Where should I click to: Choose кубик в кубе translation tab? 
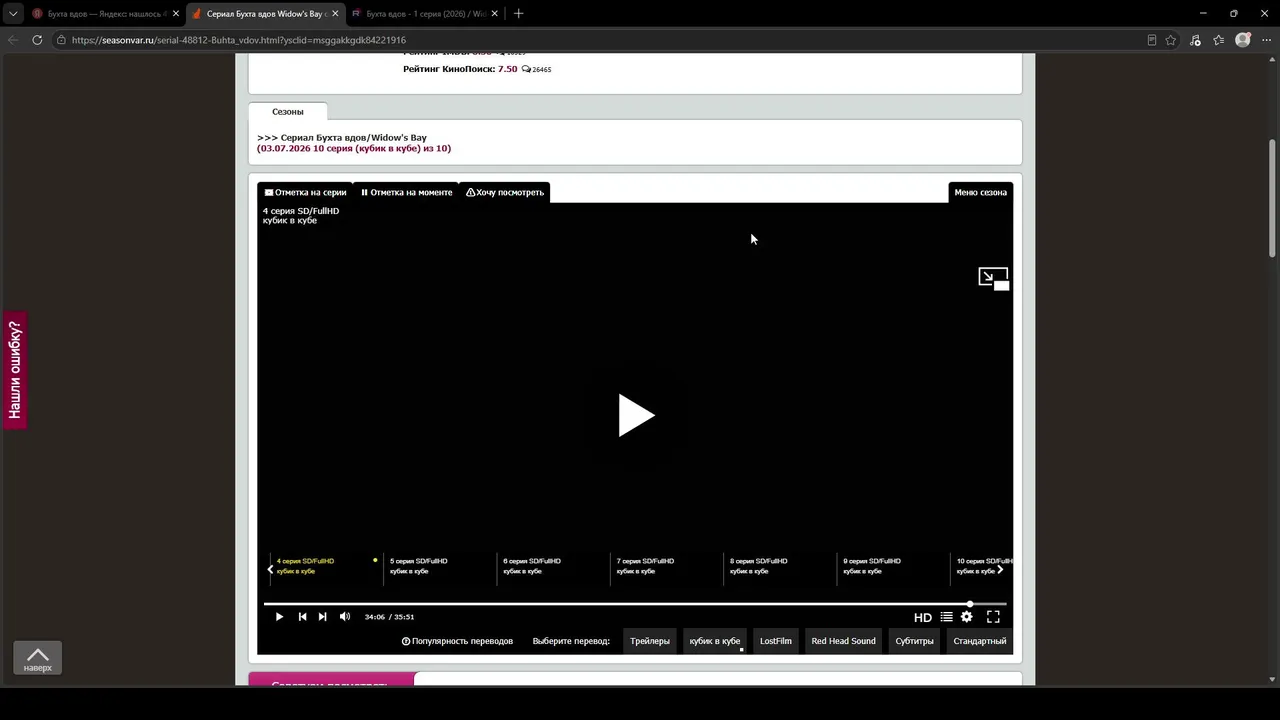pyautogui.click(x=715, y=641)
